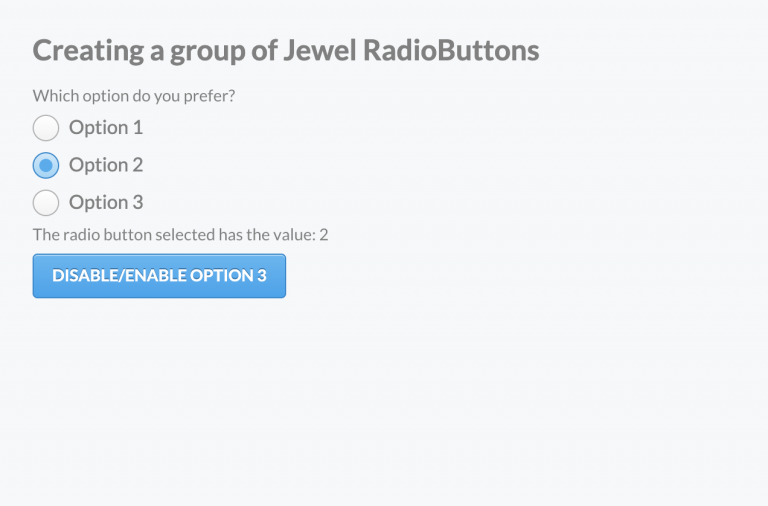Click the "Creating a group of Jewel RadioButtons" heading
This screenshot has height=506, width=768.
pos(286,51)
